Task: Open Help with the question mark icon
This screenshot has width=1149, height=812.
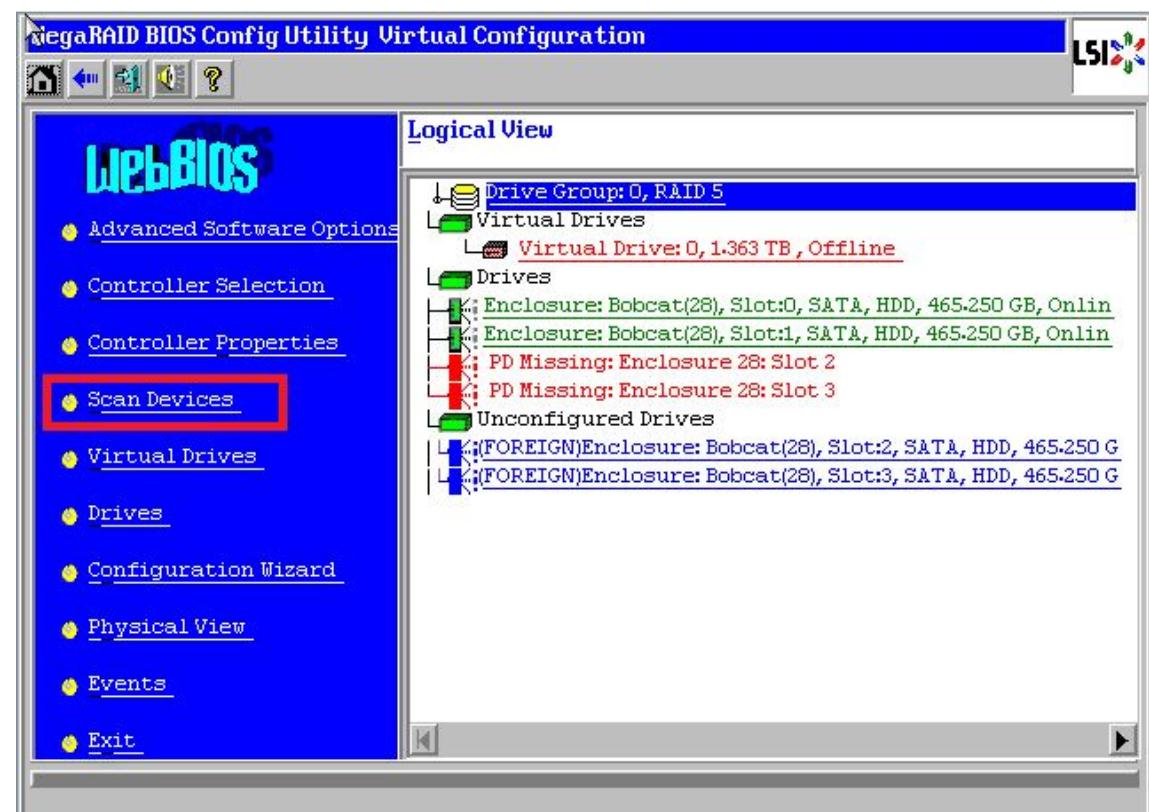Action: pos(213,78)
